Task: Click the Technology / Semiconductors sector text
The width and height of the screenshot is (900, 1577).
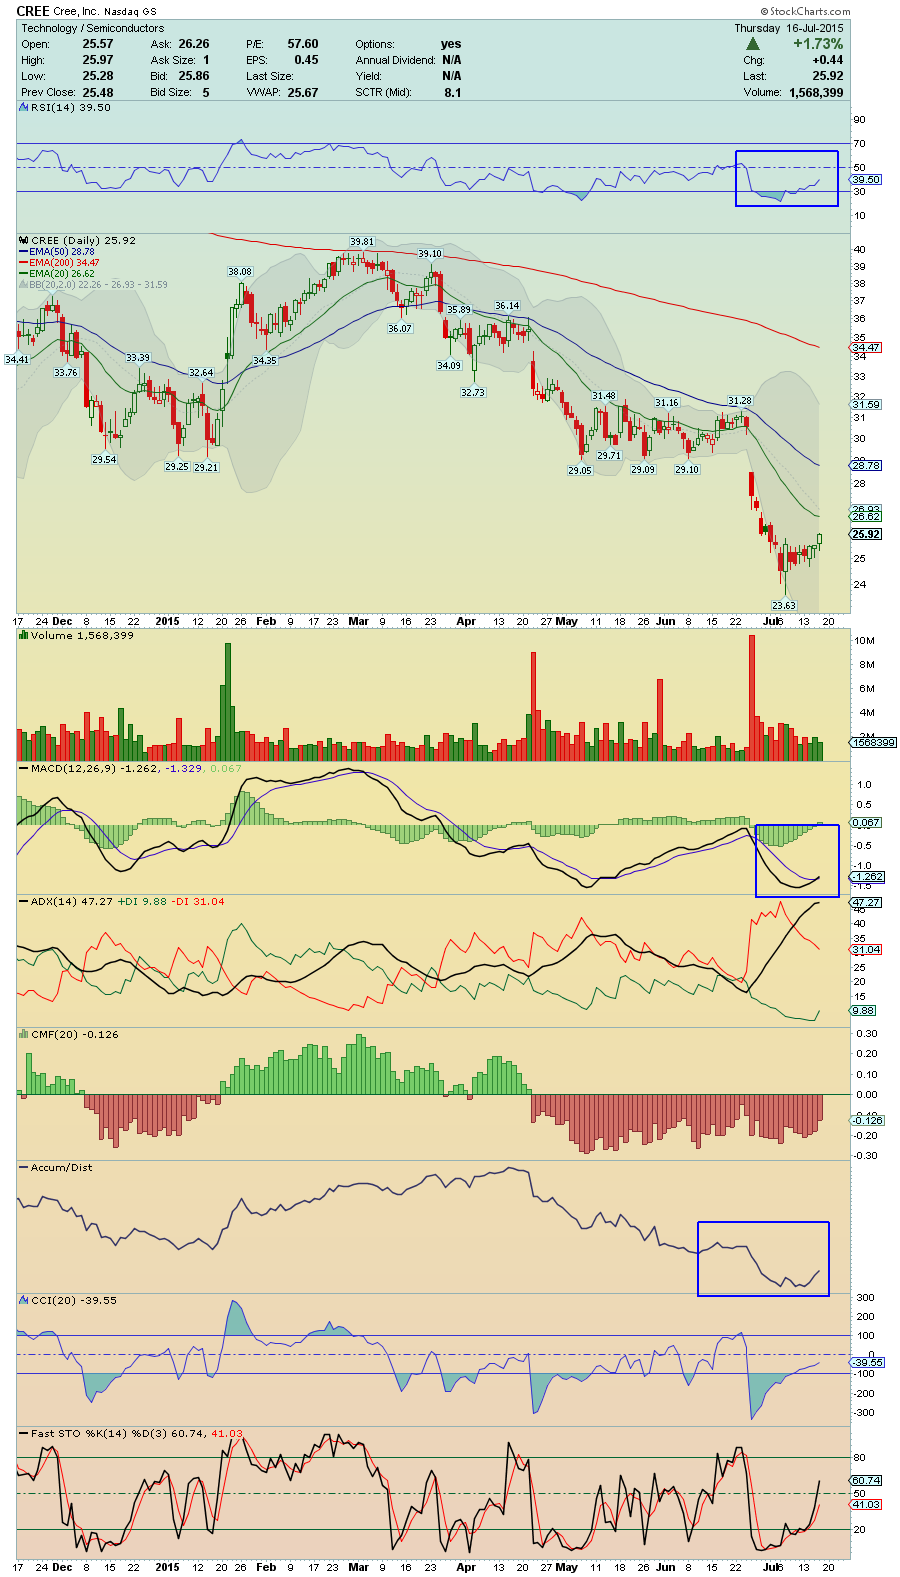Action: (x=93, y=28)
